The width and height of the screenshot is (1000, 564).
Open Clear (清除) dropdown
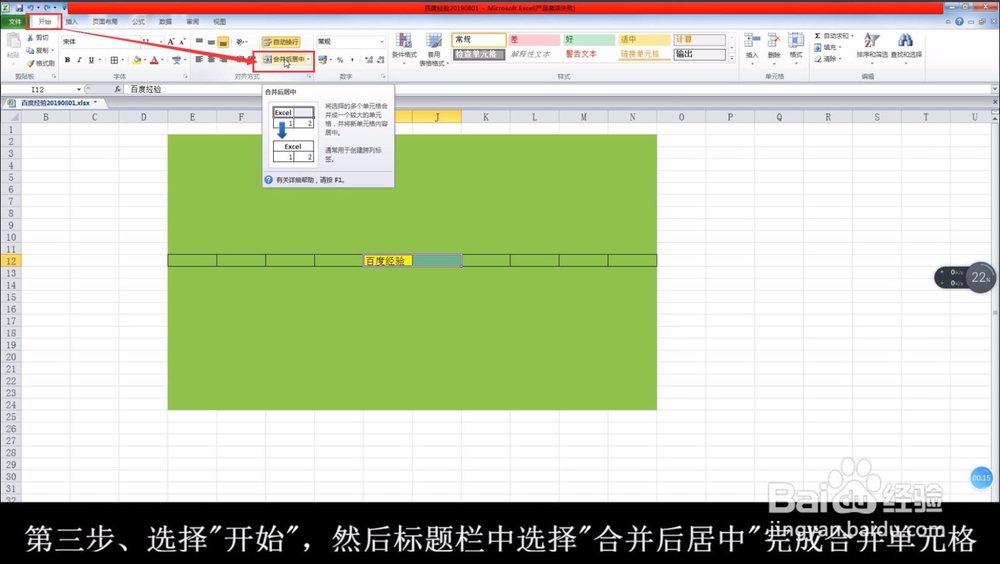[x=827, y=59]
